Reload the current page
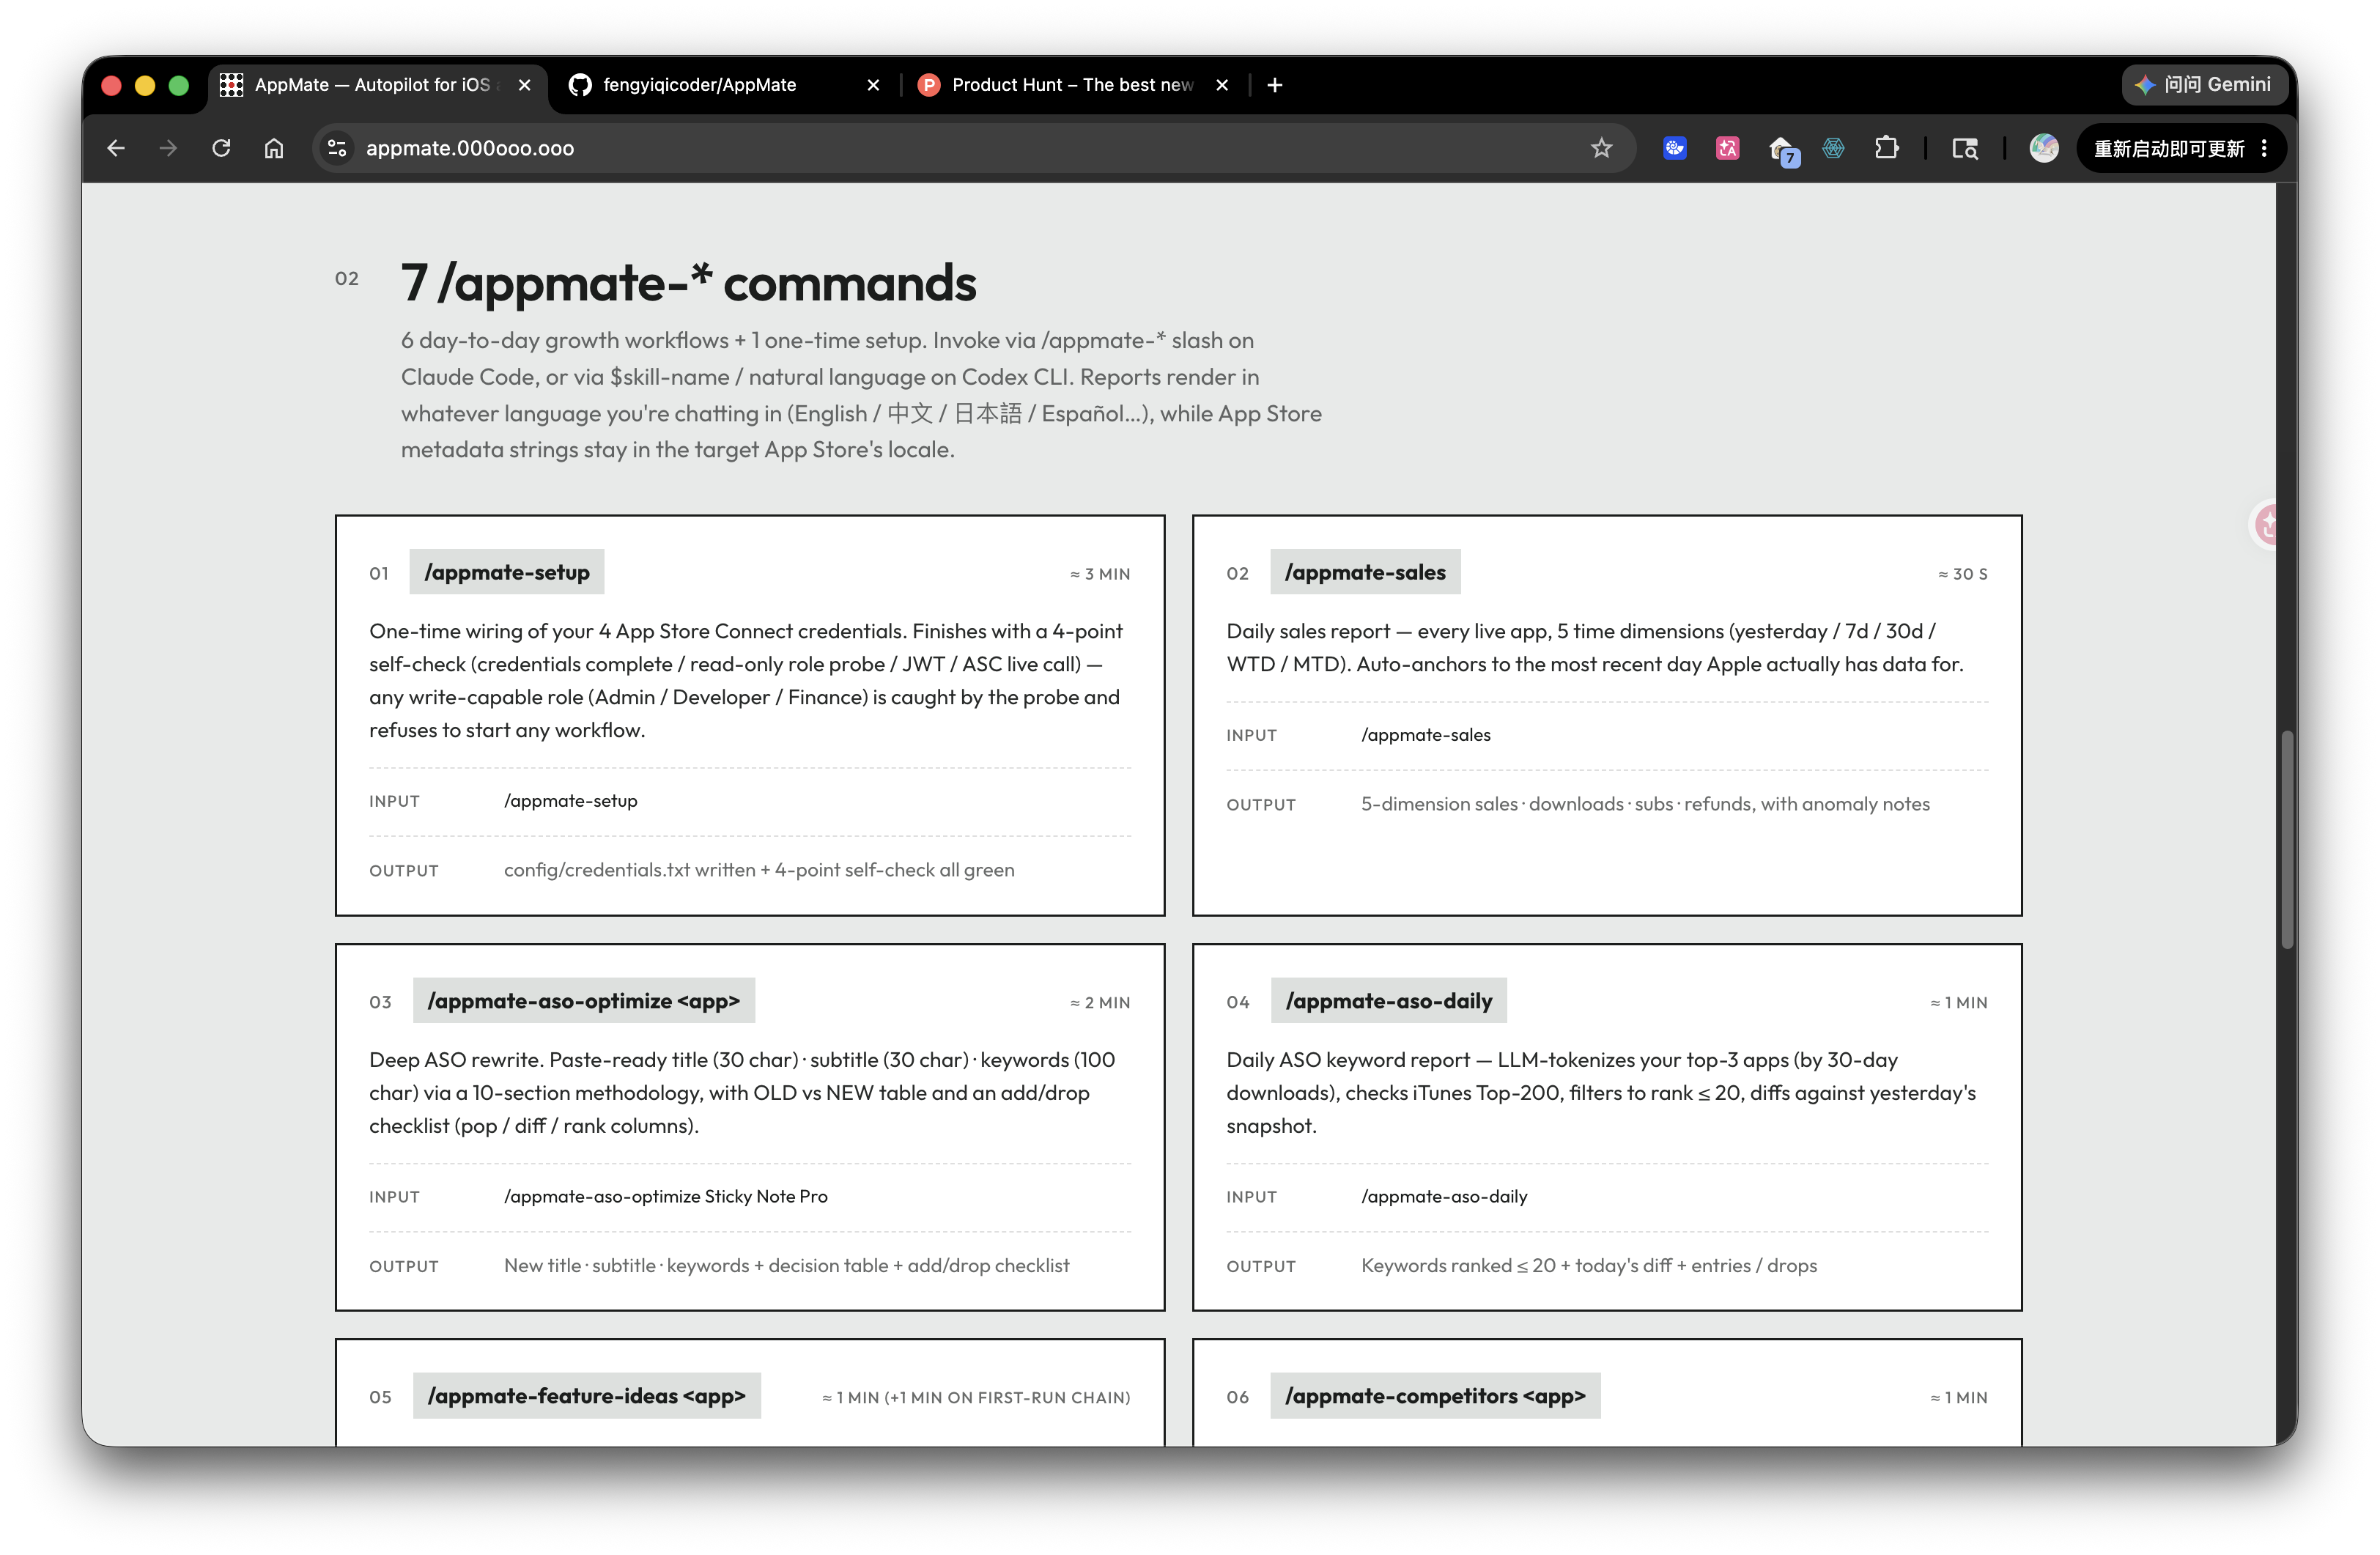 tap(221, 148)
